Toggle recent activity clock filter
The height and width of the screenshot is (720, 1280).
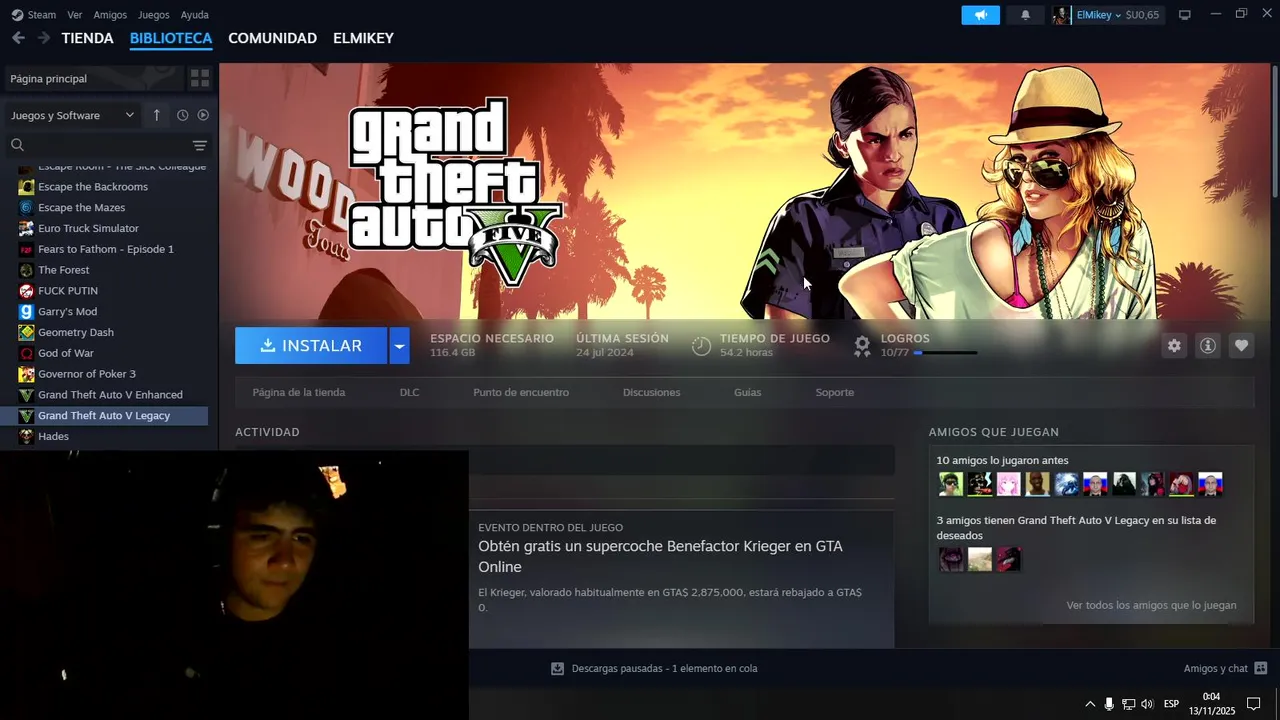[x=182, y=115]
